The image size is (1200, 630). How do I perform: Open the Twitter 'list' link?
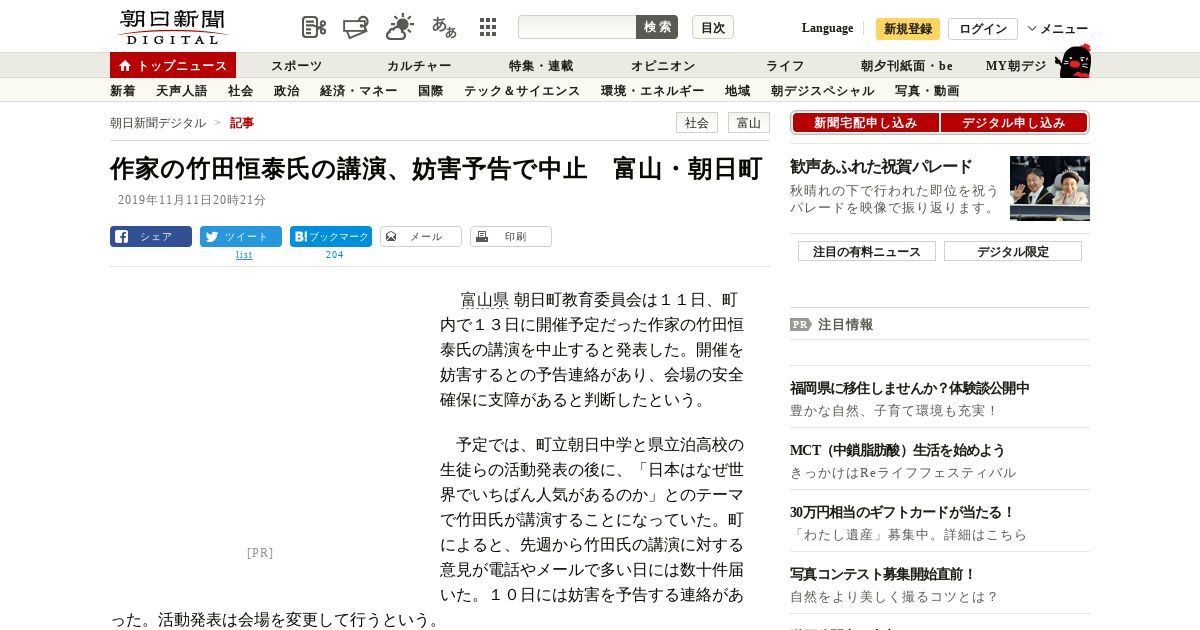tap(244, 255)
